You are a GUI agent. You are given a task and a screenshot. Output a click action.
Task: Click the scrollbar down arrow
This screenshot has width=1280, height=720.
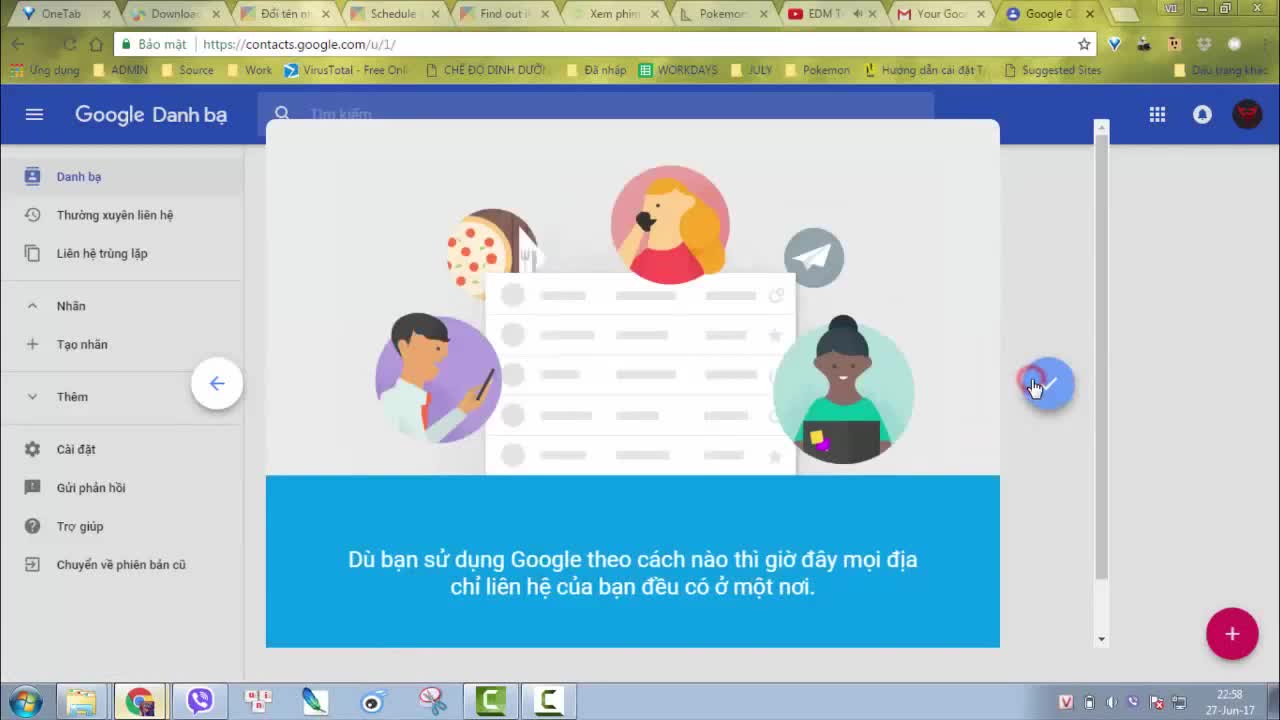pyautogui.click(x=1101, y=639)
